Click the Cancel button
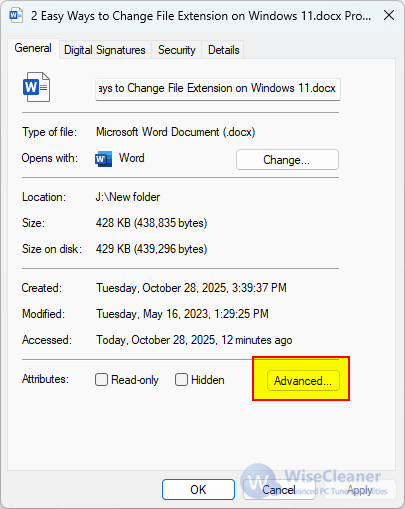Viewport: 405px width, 509px height. [x=279, y=489]
